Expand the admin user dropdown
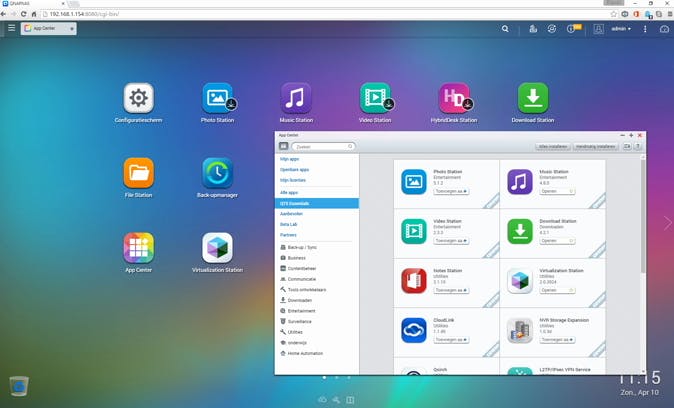The width and height of the screenshot is (674, 408). click(621, 29)
